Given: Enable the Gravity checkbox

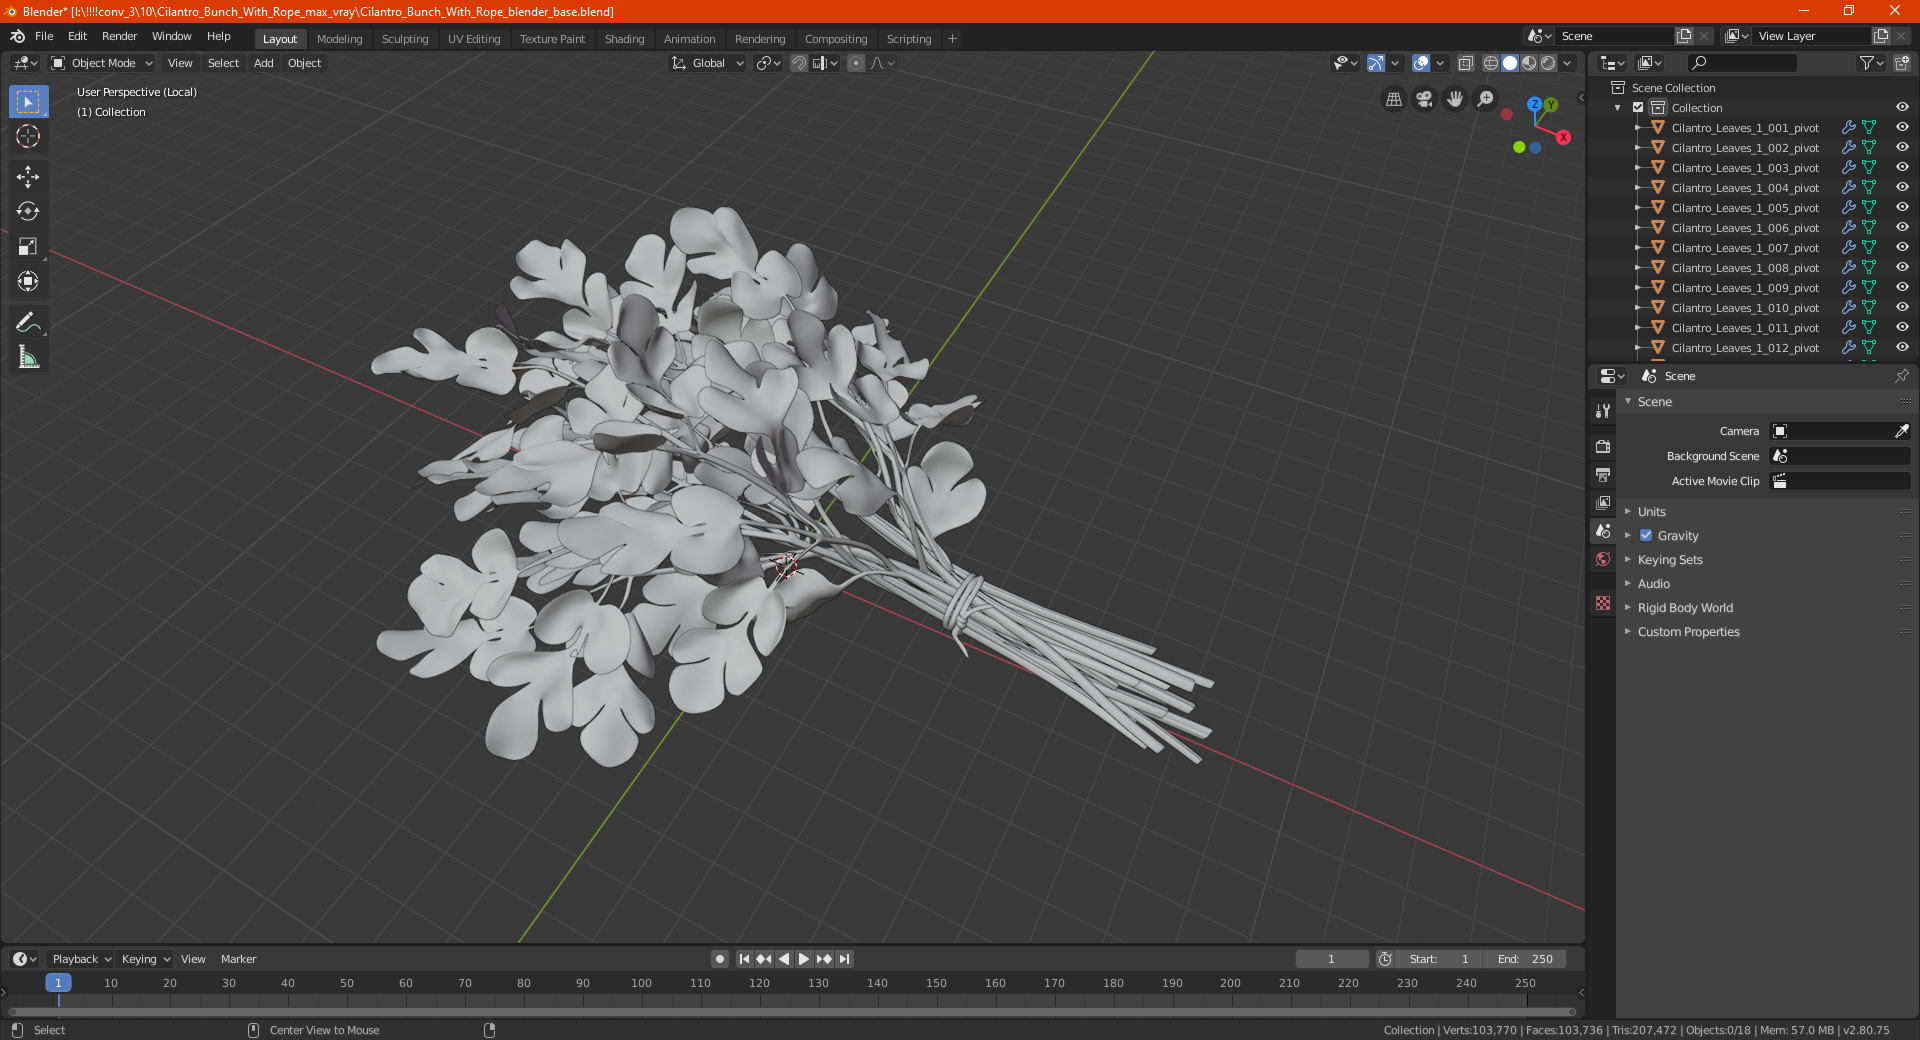Looking at the screenshot, I should [1646, 536].
